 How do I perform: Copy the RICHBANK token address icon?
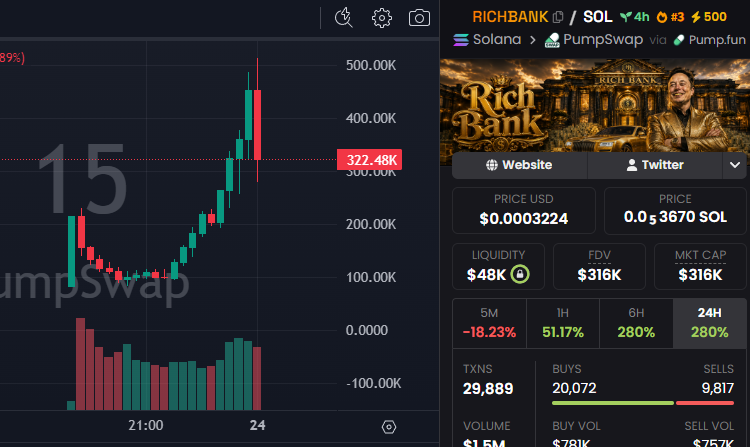[558, 17]
